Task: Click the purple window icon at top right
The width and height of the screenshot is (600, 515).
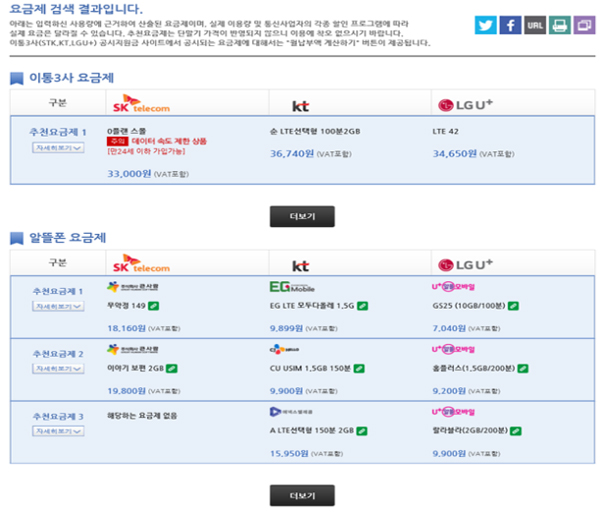Action: pos(584,25)
